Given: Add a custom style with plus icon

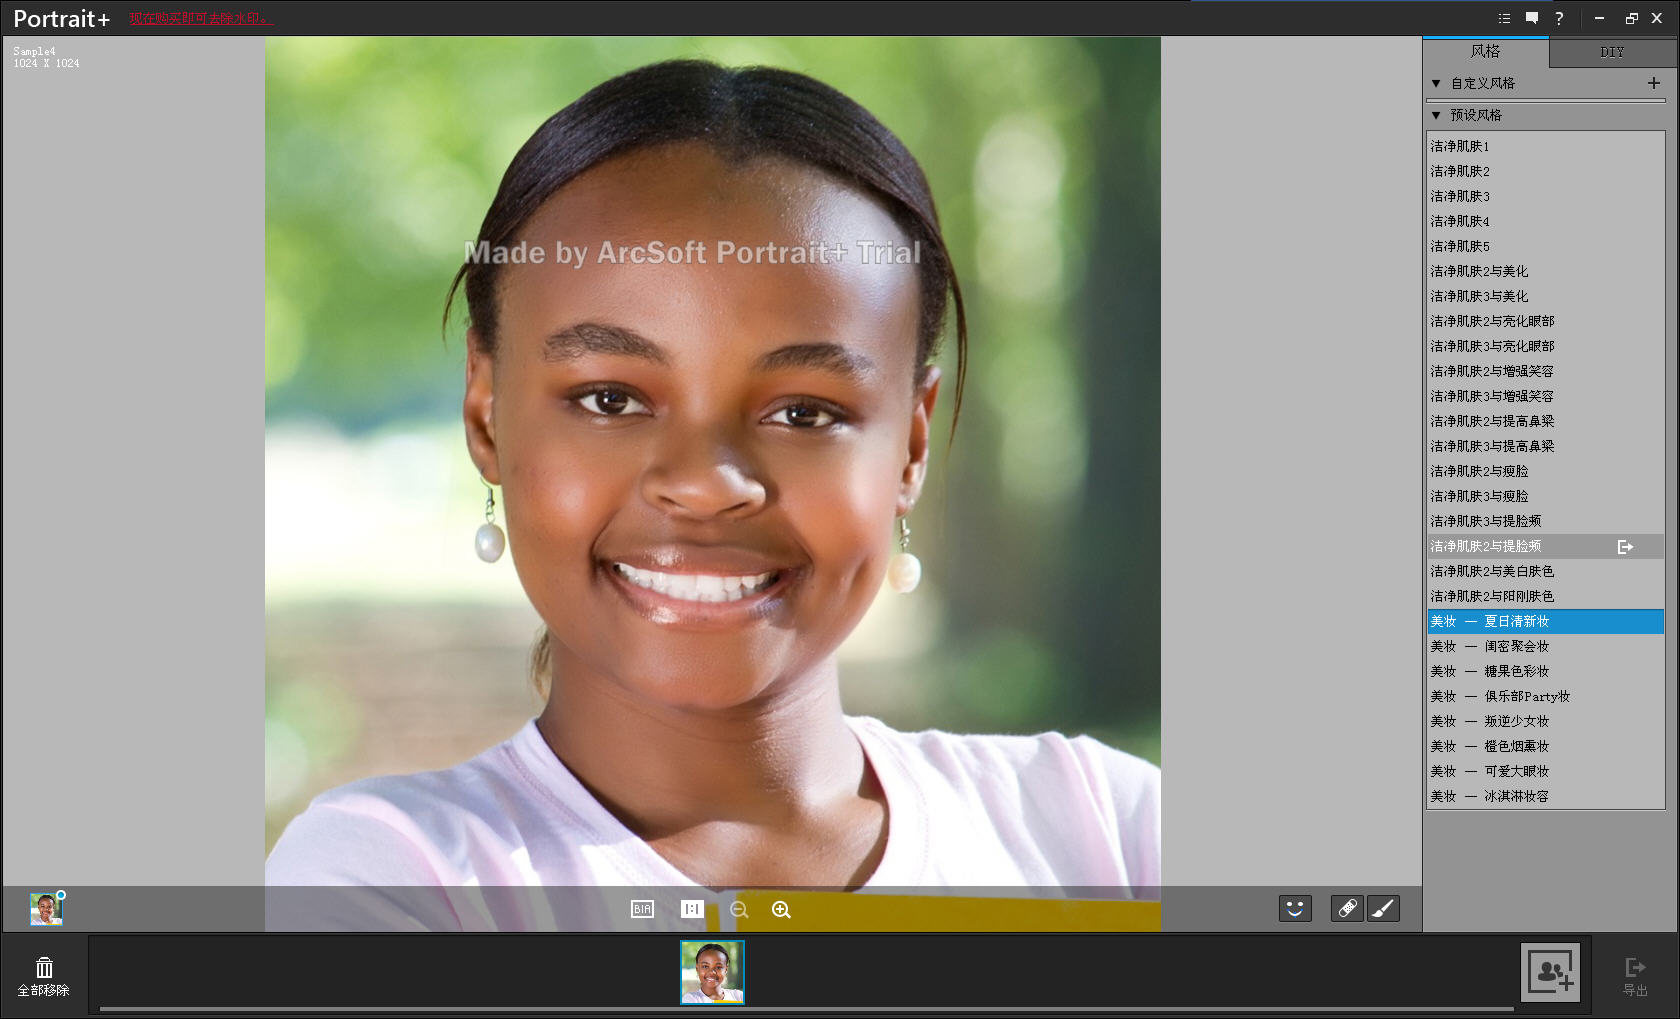Looking at the screenshot, I should point(1654,83).
